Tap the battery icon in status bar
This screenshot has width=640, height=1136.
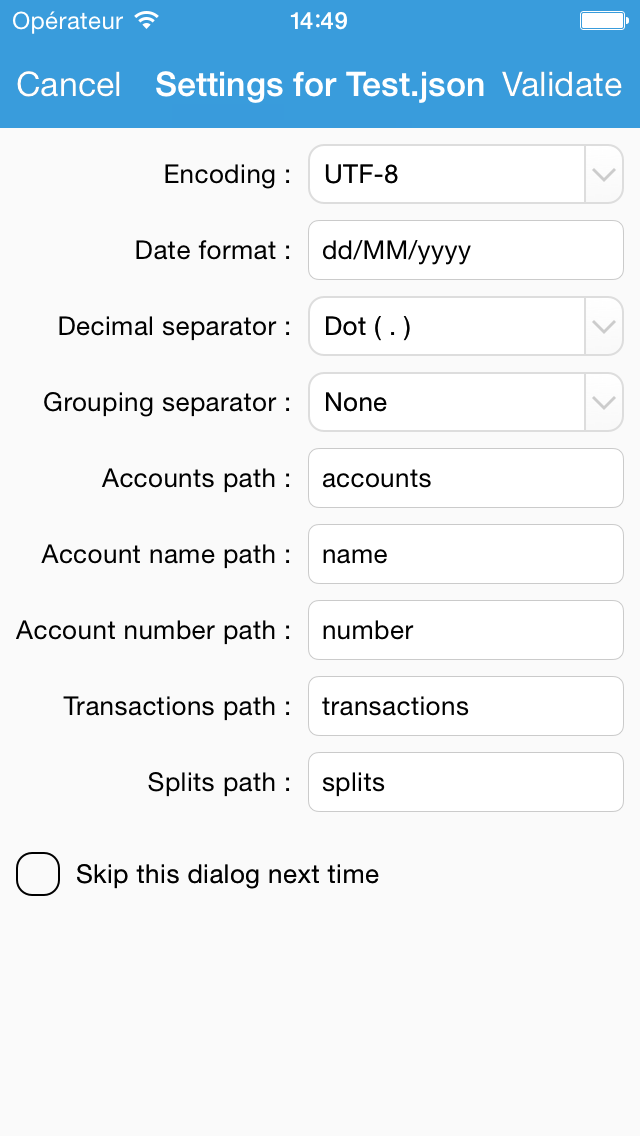pyautogui.click(x=604, y=21)
